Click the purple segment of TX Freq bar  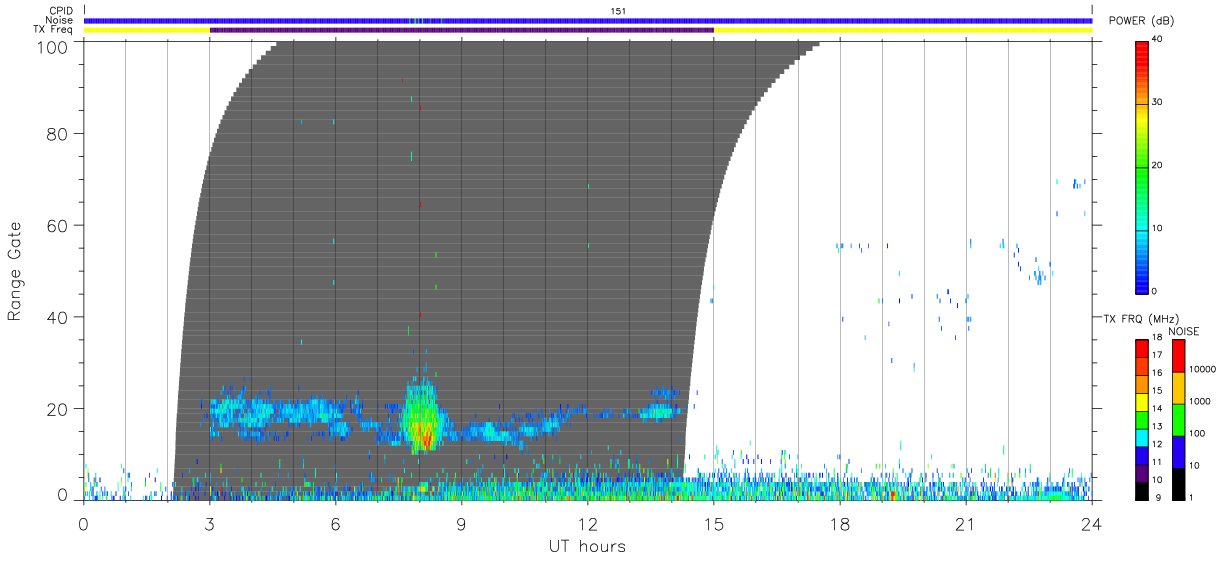click(x=462, y=30)
